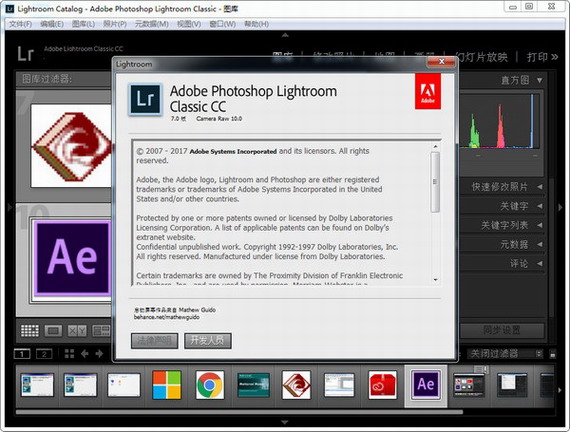Click 开发人员 button in dialog

(208, 341)
